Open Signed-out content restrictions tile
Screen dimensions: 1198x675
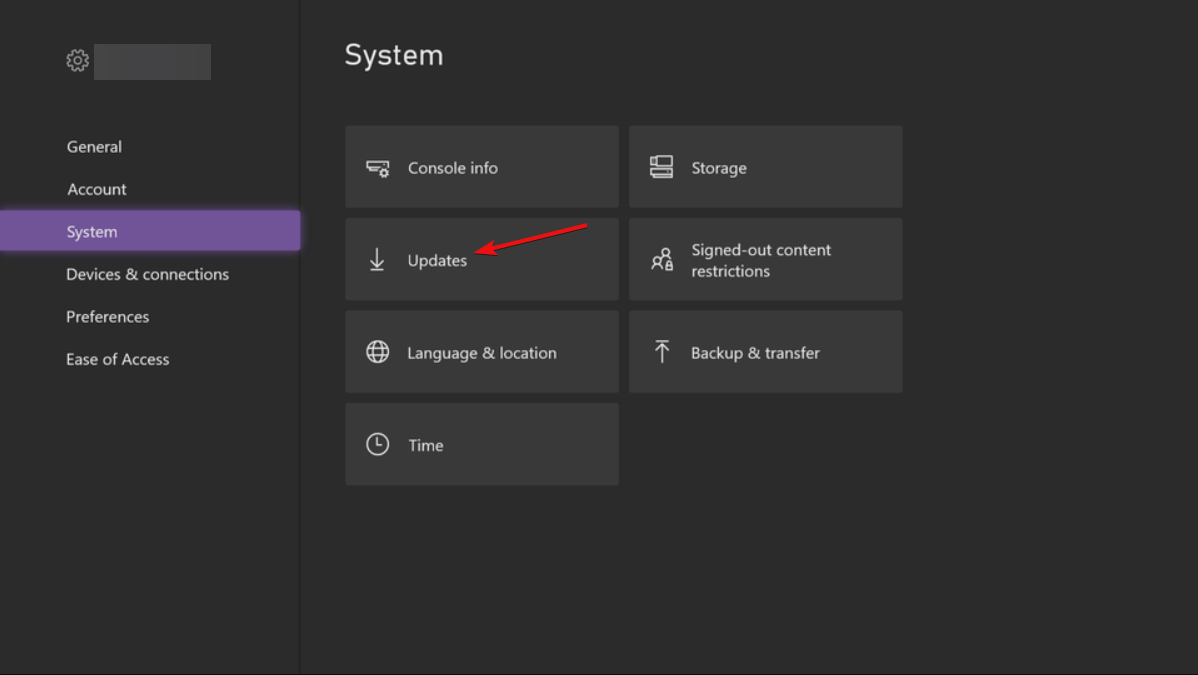pyautogui.click(x=765, y=259)
